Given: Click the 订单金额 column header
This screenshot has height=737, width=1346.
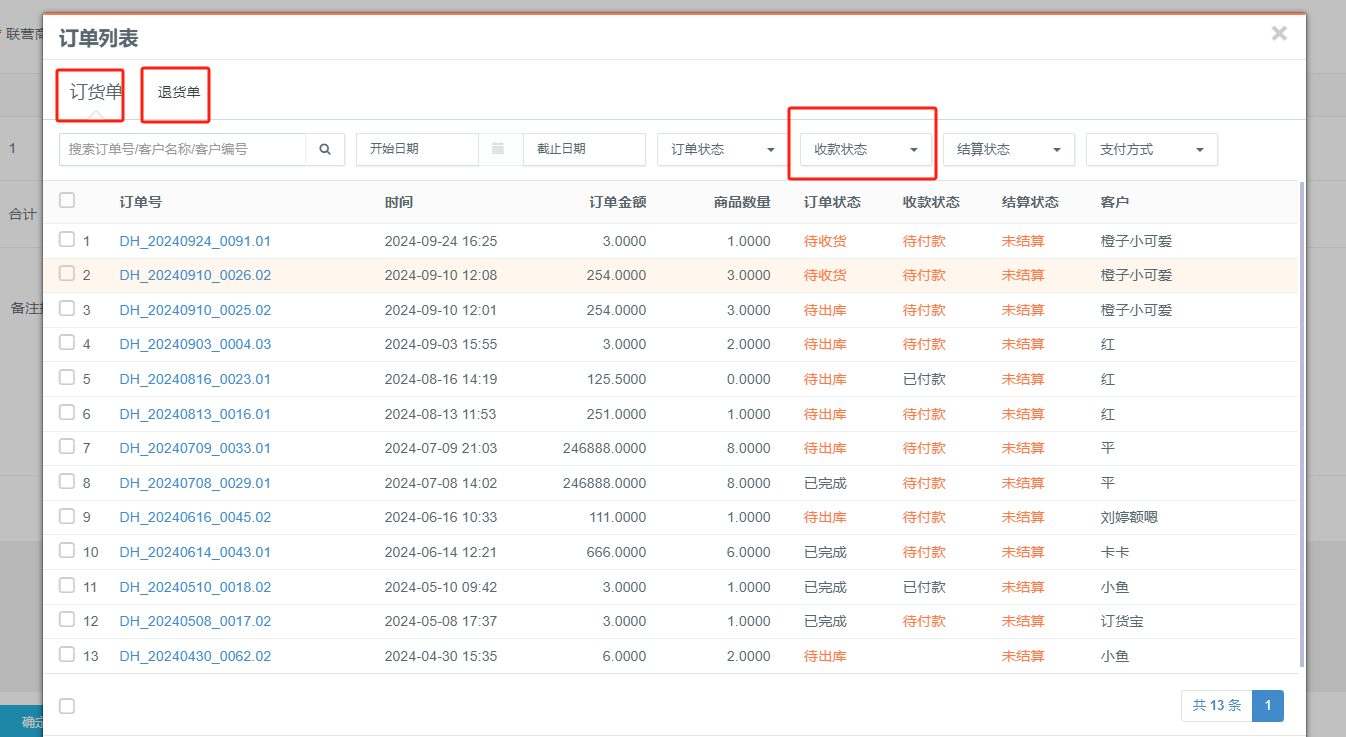Looking at the screenshot, I should (618, 202).
